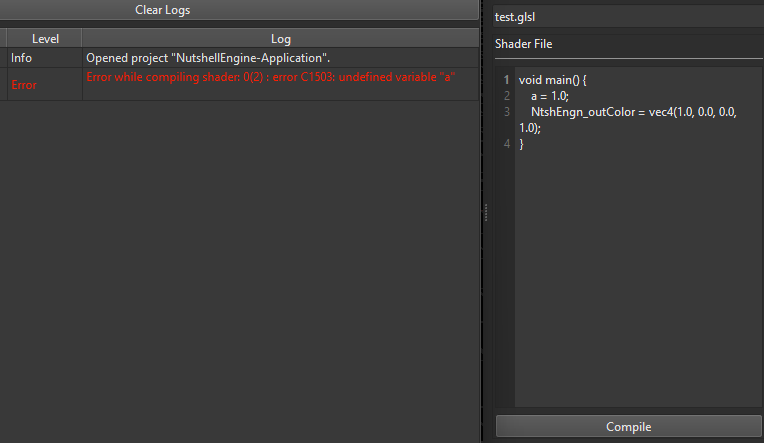Click the Level column header

click(x=46, y=39)
